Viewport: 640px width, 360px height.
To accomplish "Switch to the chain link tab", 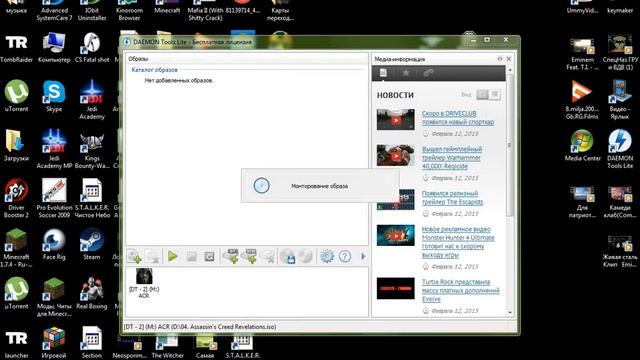I will point(428,73).
